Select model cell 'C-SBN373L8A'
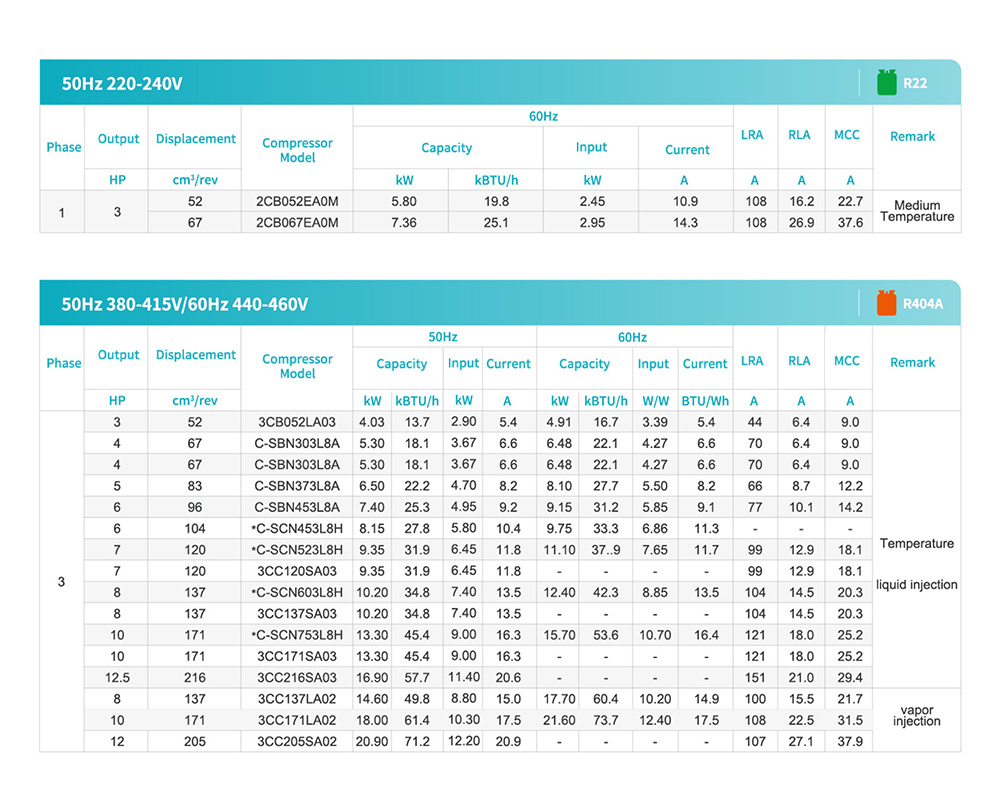Viewport: 1000px width, 802px height. click(297, 486)
